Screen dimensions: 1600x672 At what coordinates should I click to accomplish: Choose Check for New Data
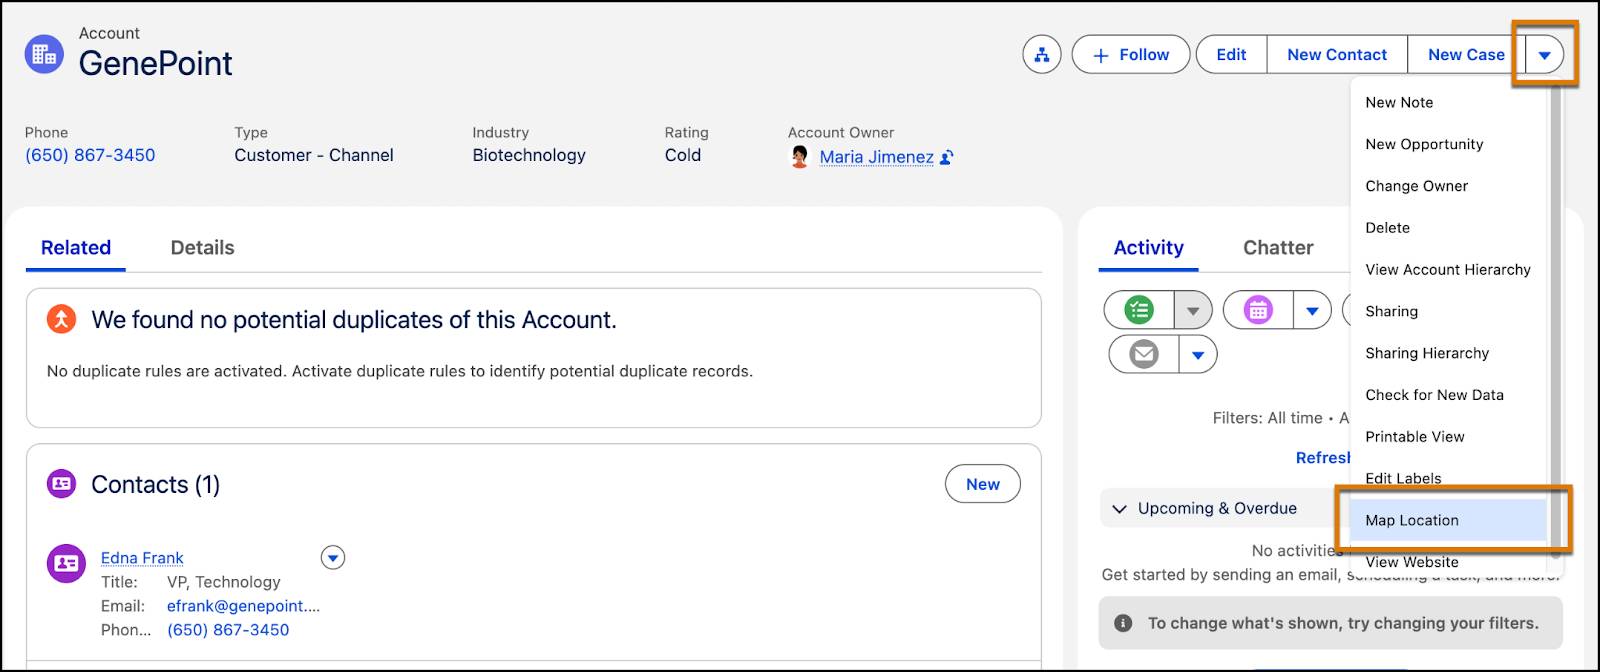[1448, 395]
